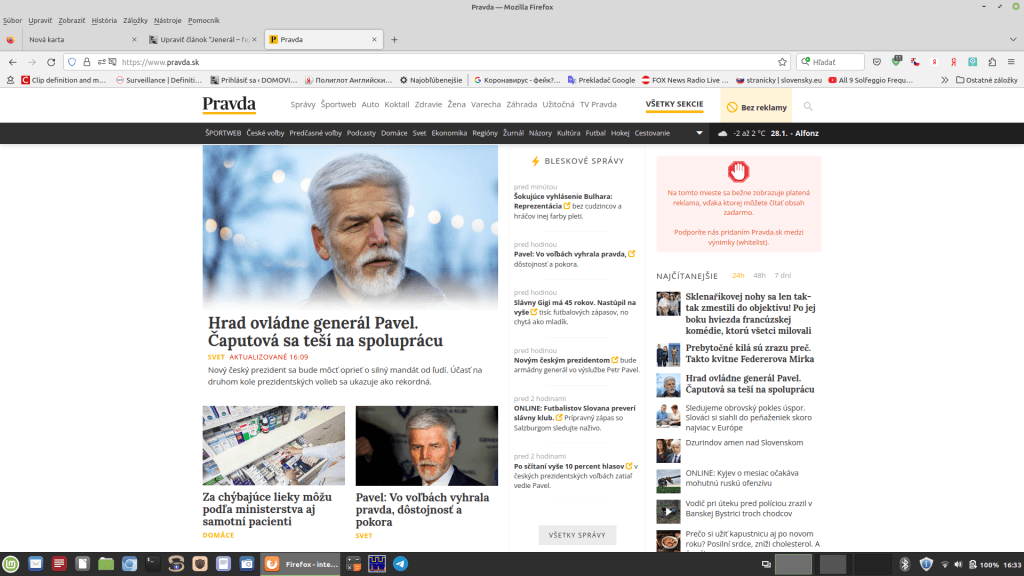Open a new tab with the plus button

[x=394, y=40]
